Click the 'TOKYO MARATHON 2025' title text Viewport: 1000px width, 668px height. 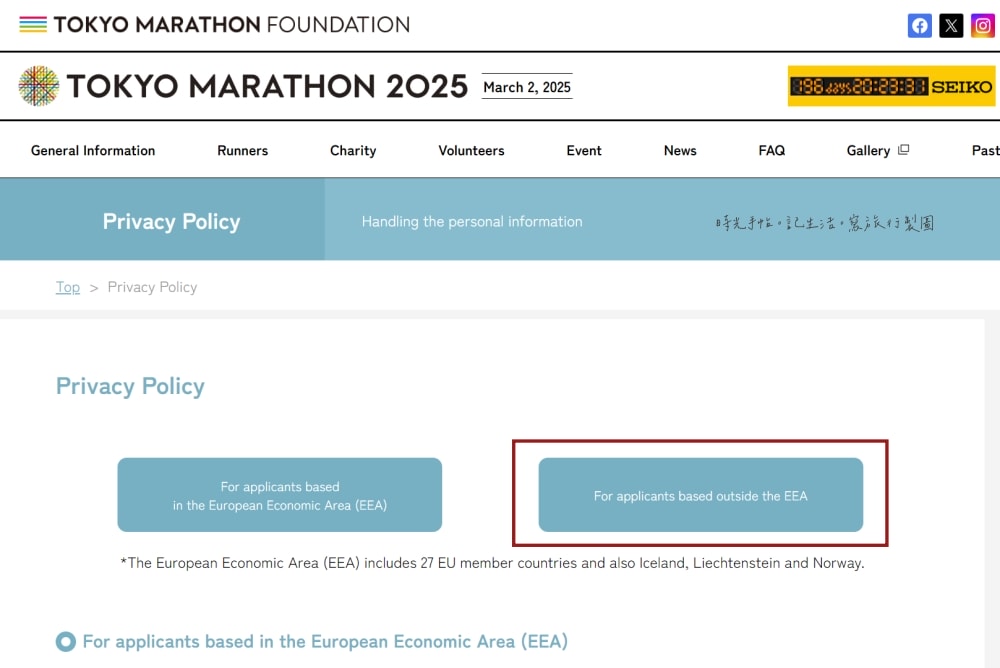click(x=267, y=86)
